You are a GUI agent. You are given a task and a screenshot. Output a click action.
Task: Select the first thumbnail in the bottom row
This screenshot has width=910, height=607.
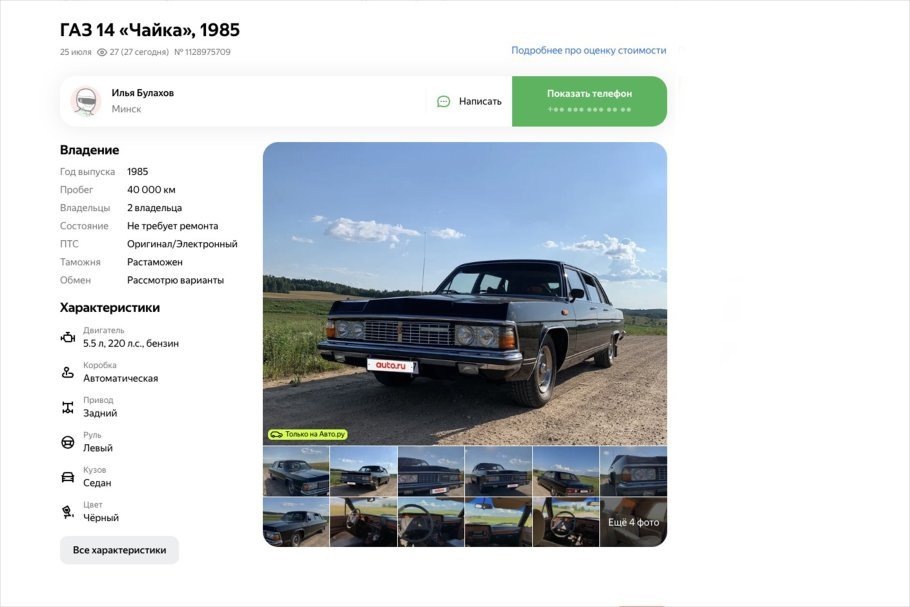pos(296,522)
